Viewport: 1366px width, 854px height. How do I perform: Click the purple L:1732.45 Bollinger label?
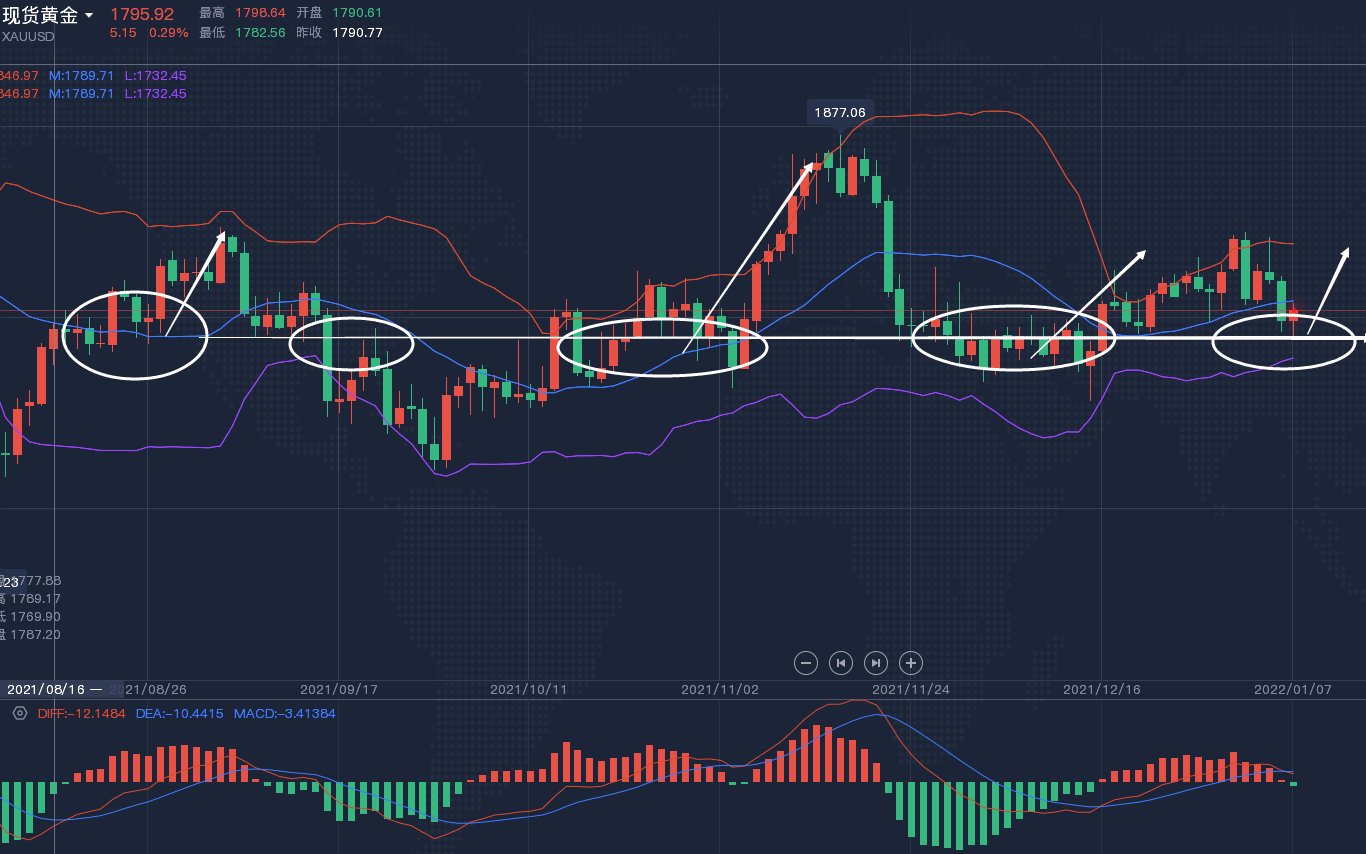pyautogui.click(x=155, y=76)
